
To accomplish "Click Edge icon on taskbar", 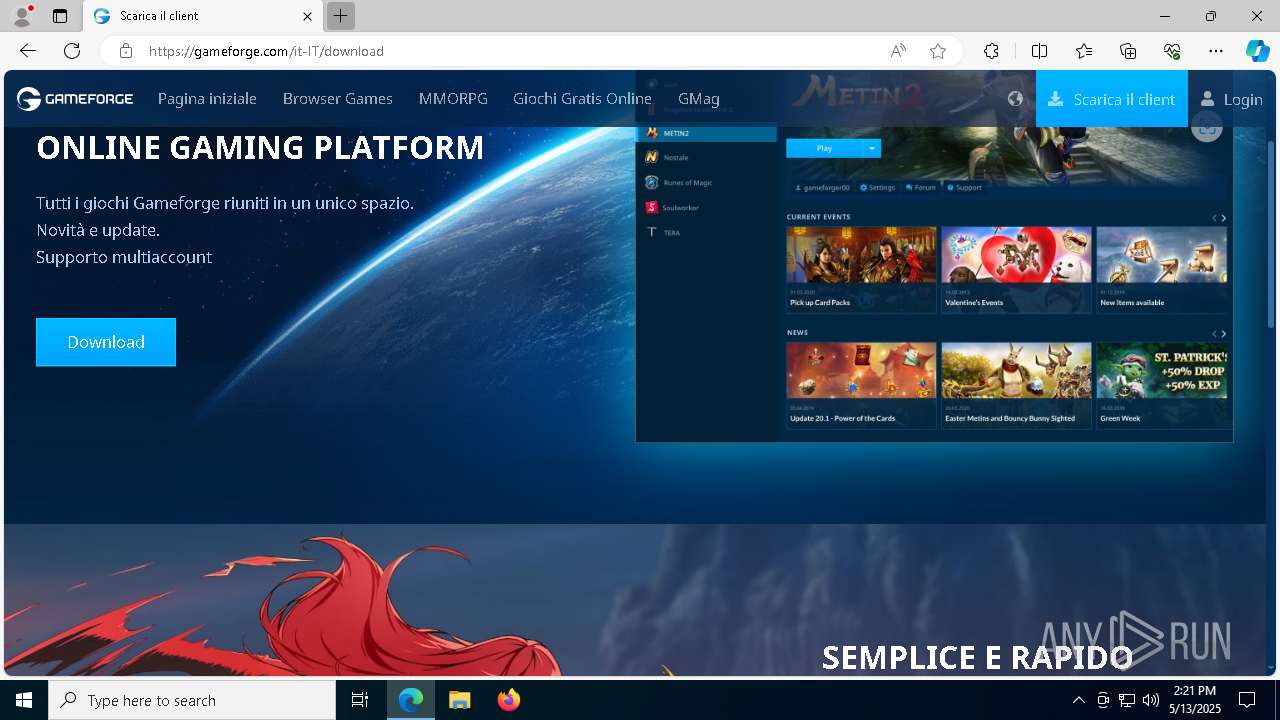I will [411, 700].
